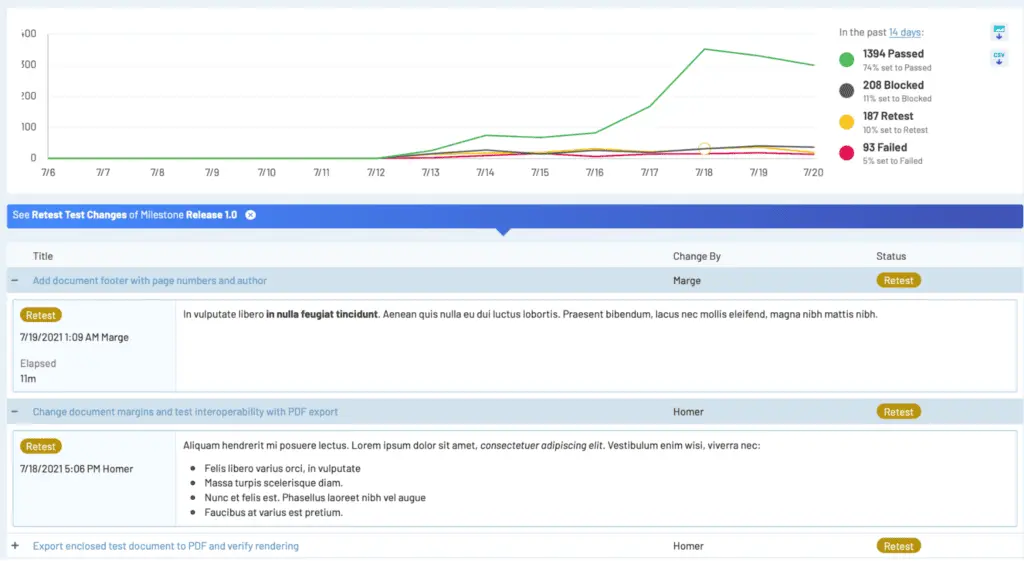
Task: Click the Title column header
Action: [42, 256]
